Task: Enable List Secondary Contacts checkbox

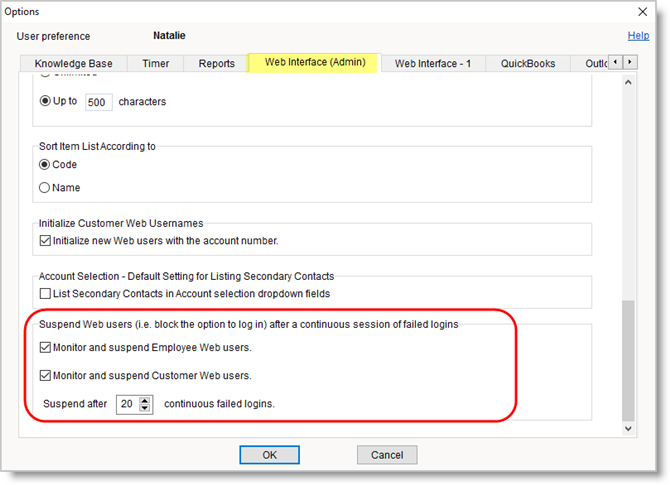Action: (45, 293)
